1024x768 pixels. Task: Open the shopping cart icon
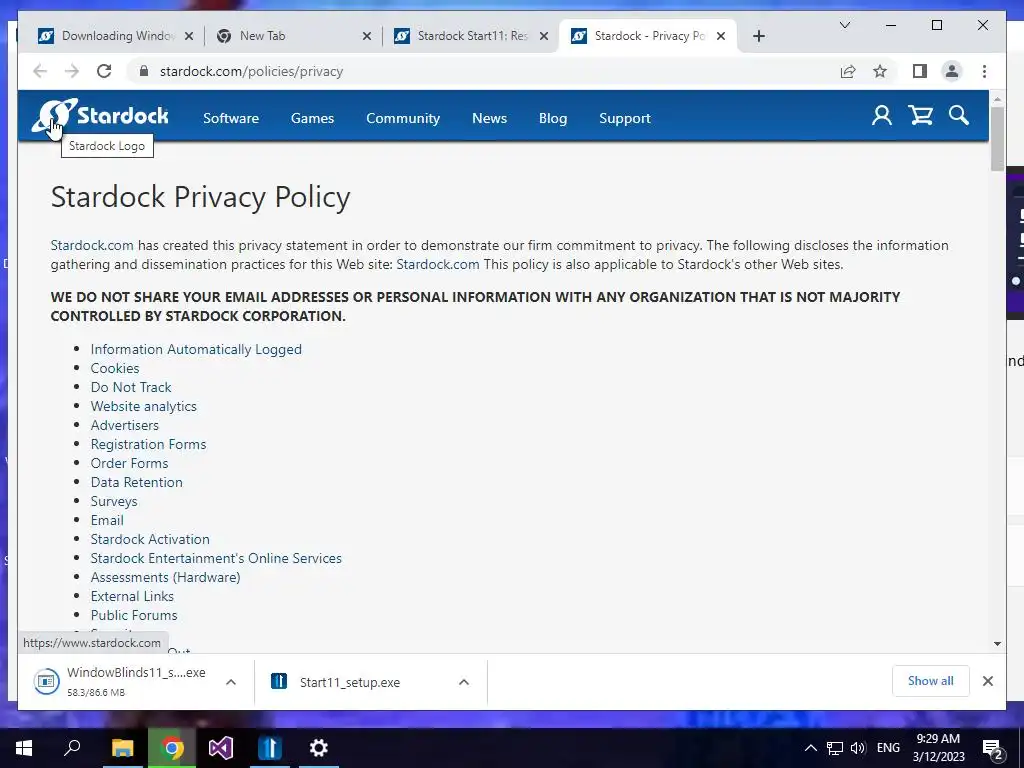coord(920,116)
